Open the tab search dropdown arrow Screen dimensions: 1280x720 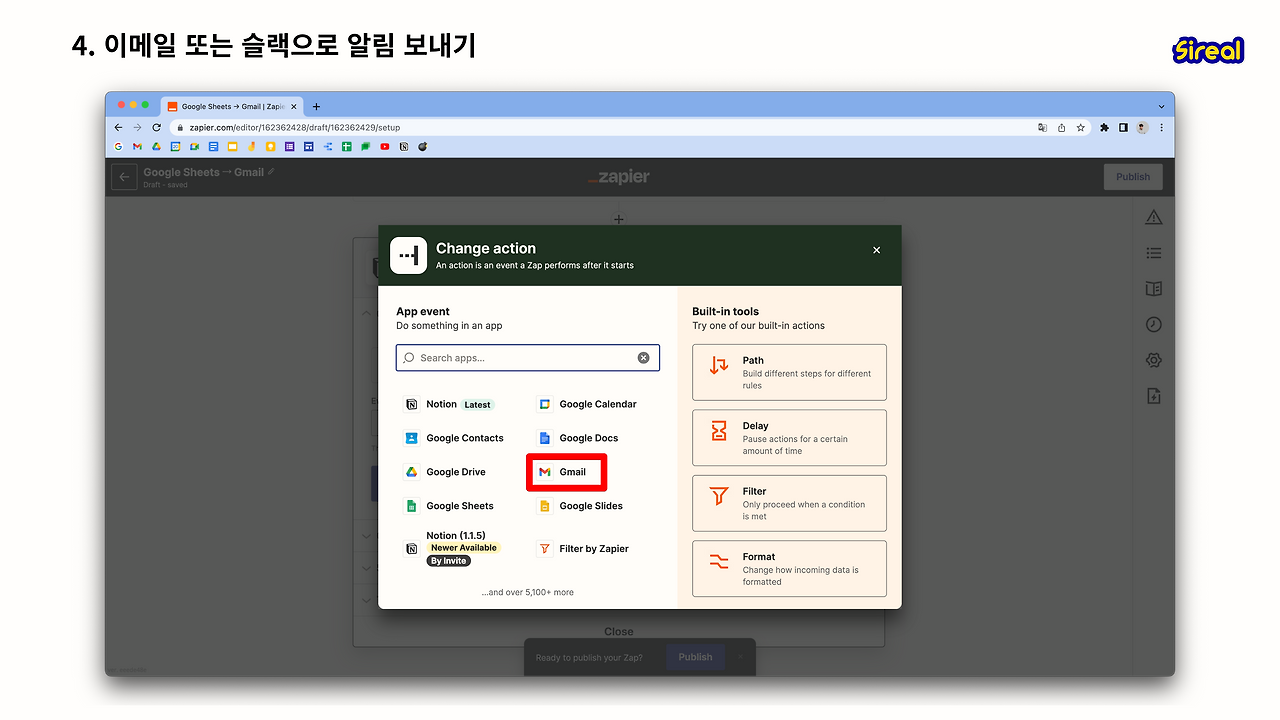(1161, 107)
